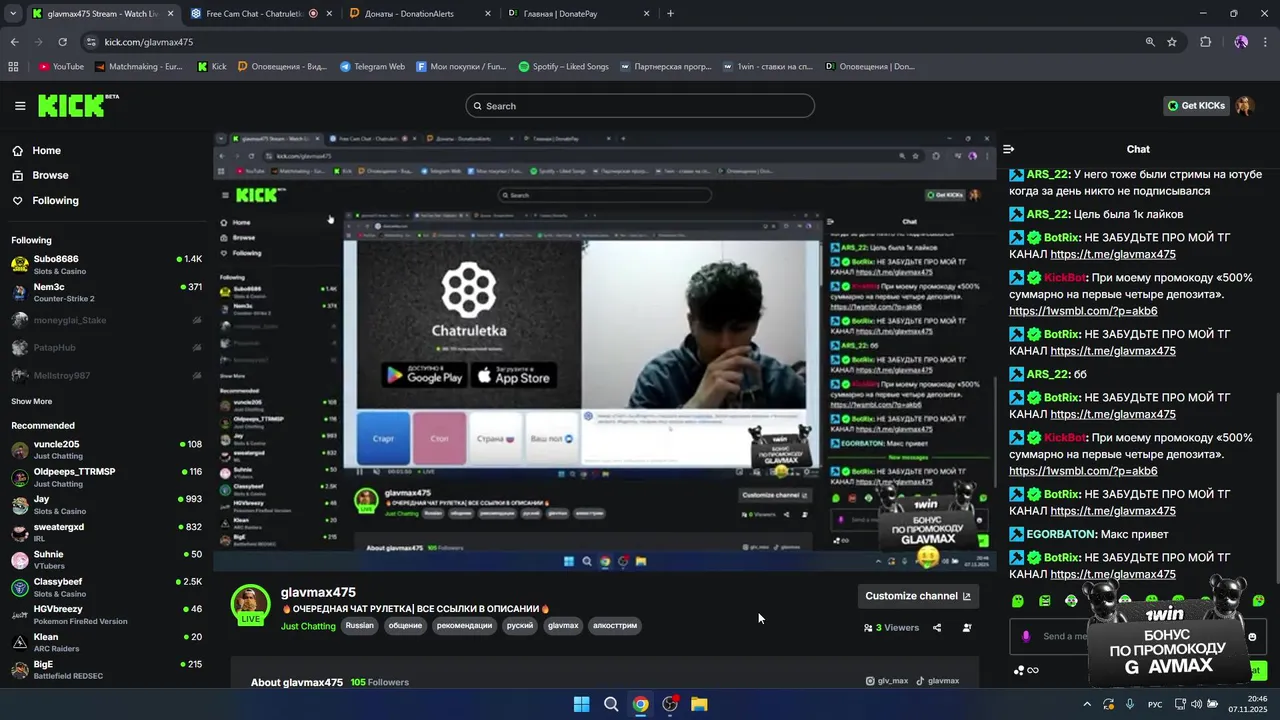
Task: Open the Chrome extensions puzzle icon
Action: coord(1205,42)
